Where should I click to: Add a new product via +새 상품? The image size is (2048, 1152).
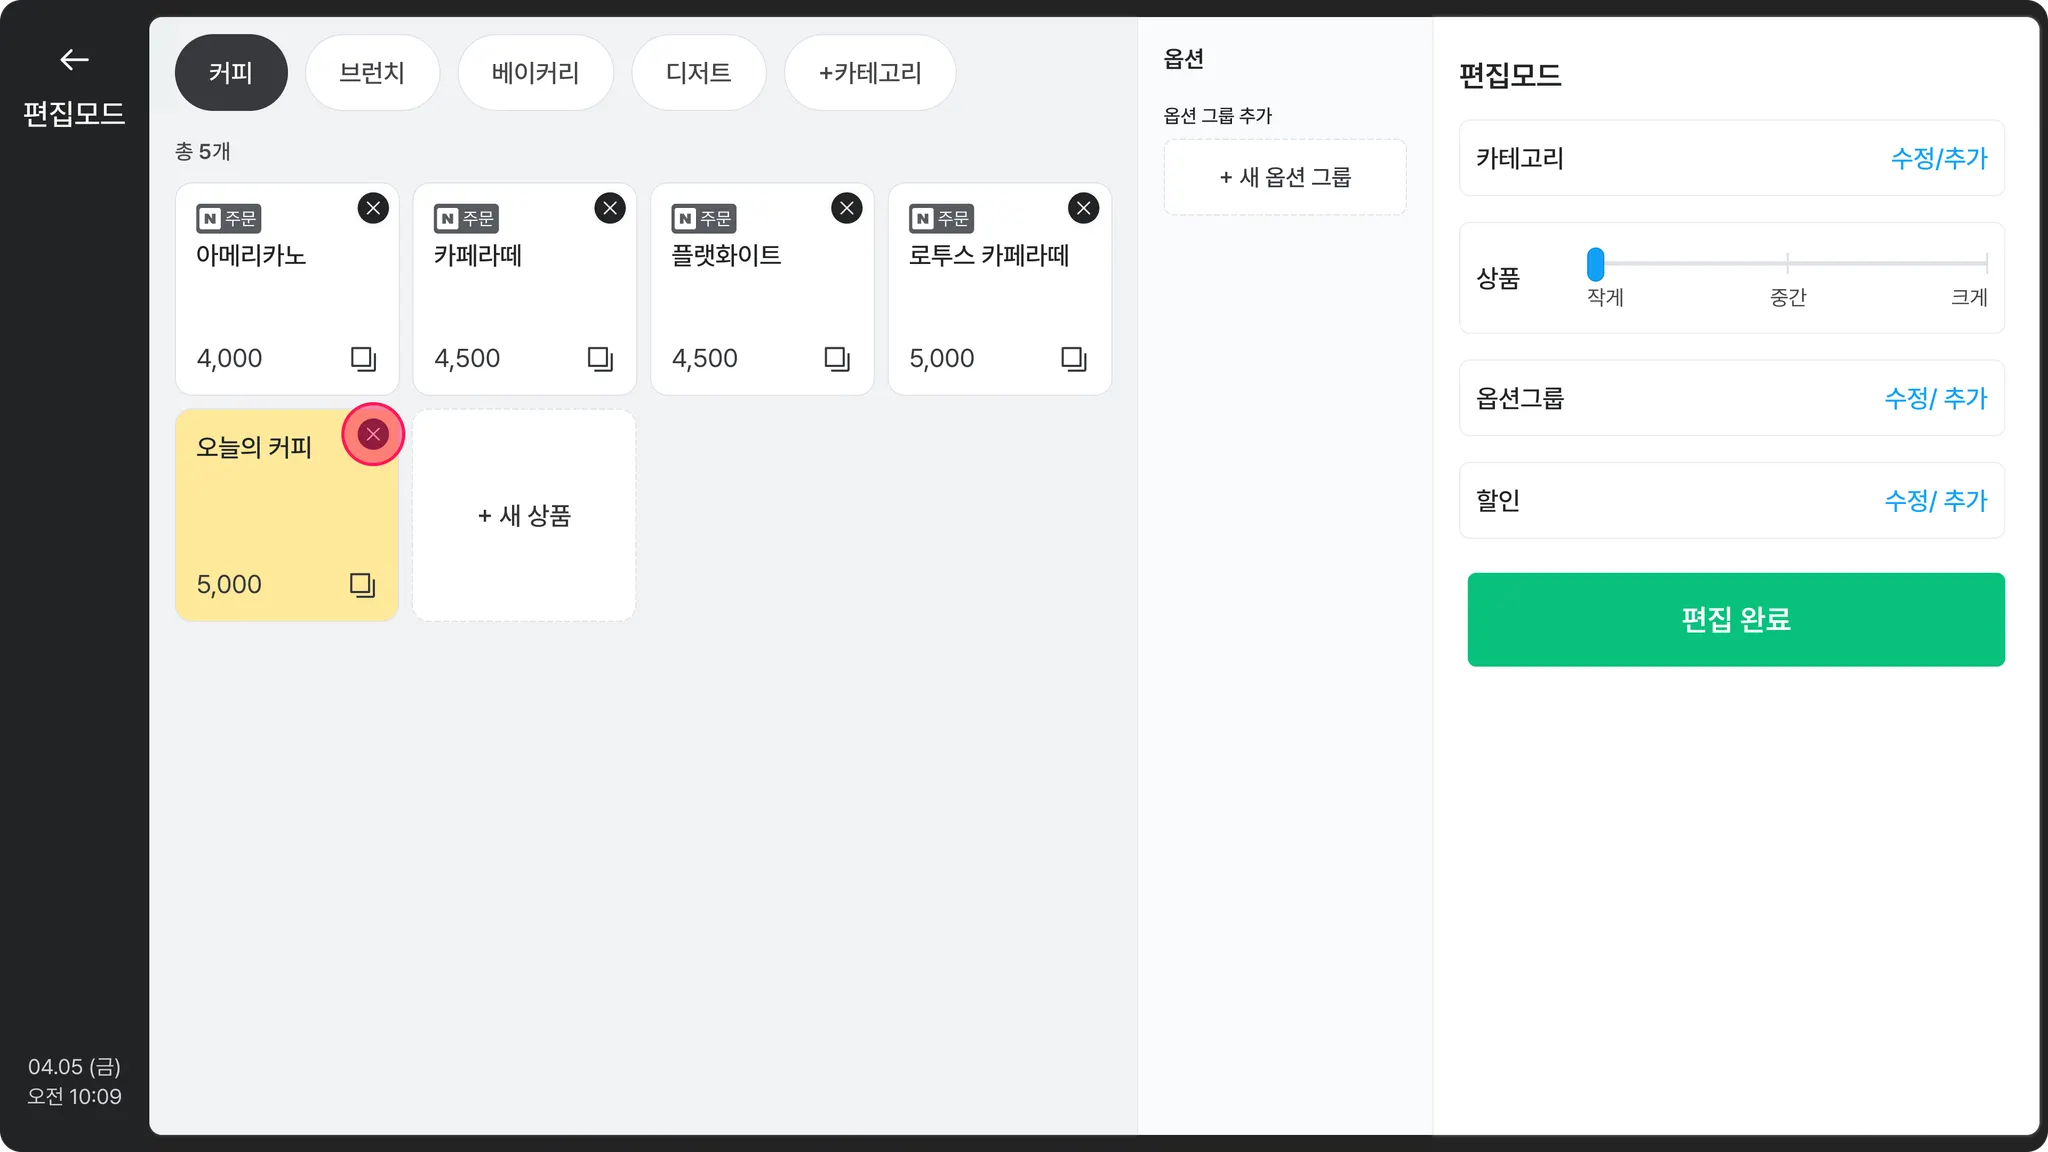524,515
